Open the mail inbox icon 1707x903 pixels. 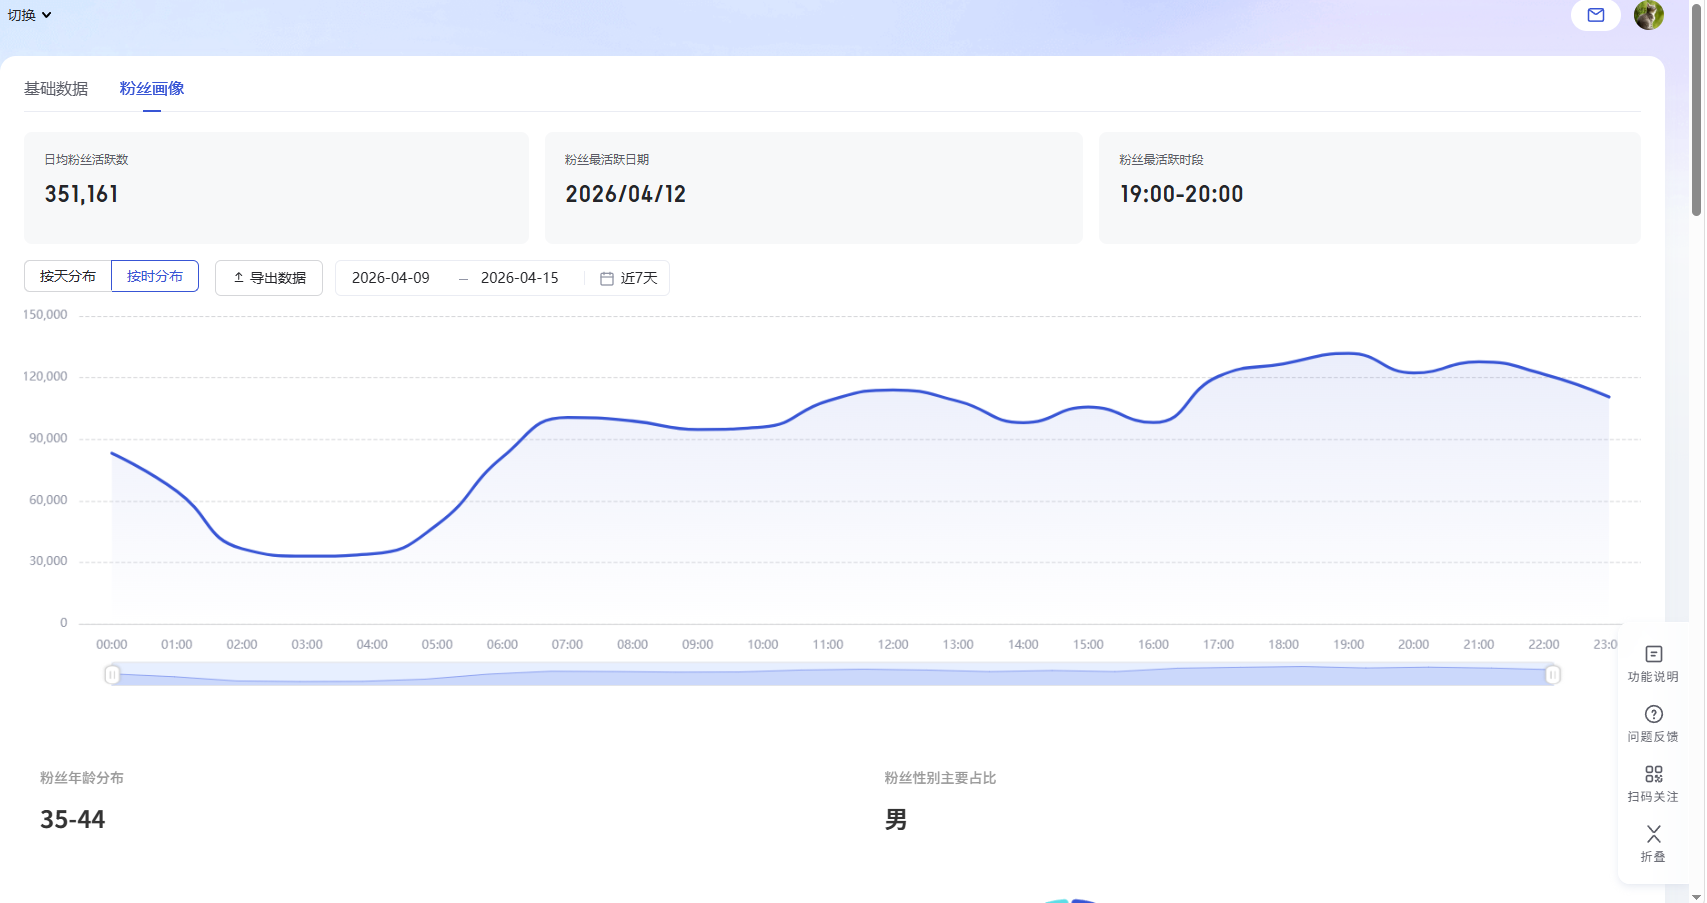[1595, 15]
